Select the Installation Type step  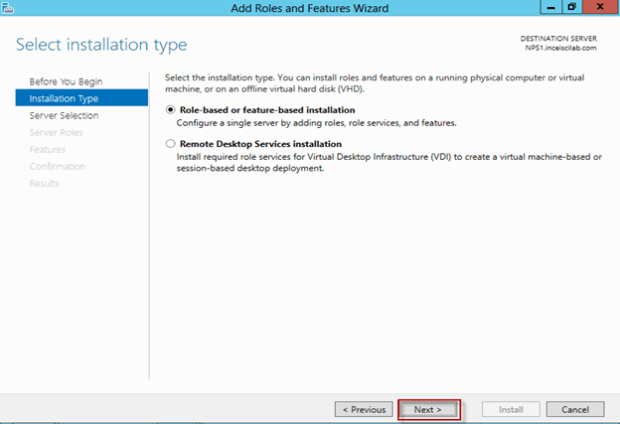tap(64, 98)
